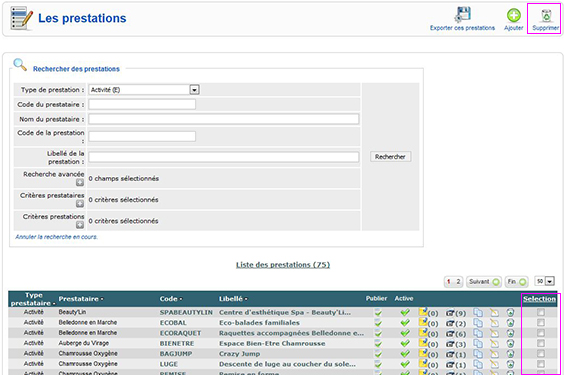Image resolution: width=564 pixels, height=375 pixels.
Task: Duplicate the SPABEAUTYLIN prestation
Action: (478, 312)
